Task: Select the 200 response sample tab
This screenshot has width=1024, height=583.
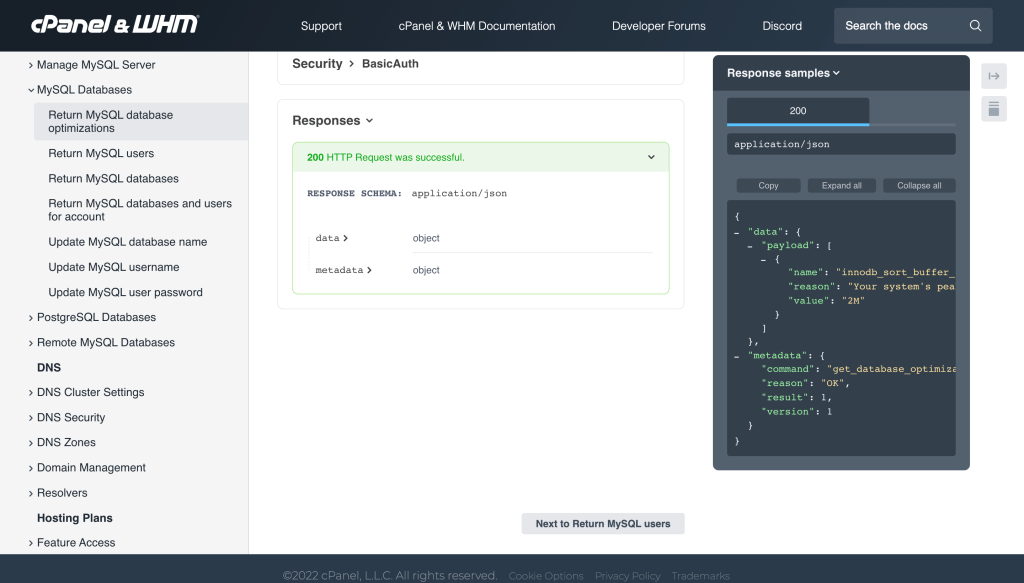Action: pyautogui.click(x=797, y=111)
